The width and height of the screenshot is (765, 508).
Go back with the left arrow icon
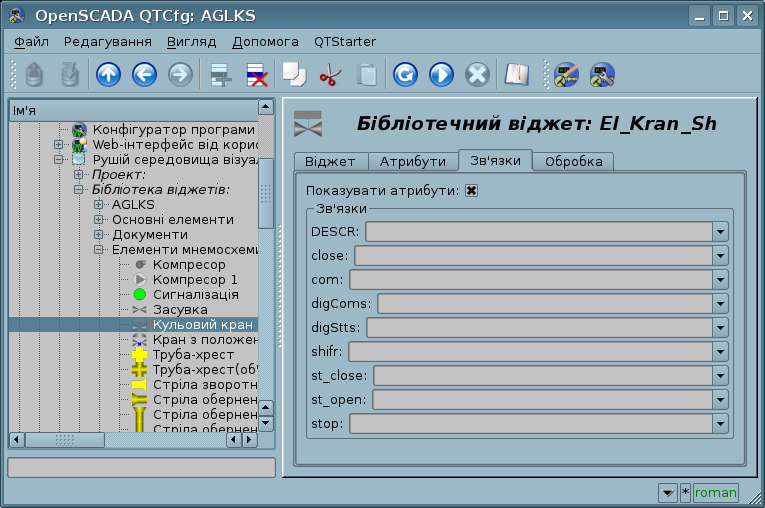143,74
